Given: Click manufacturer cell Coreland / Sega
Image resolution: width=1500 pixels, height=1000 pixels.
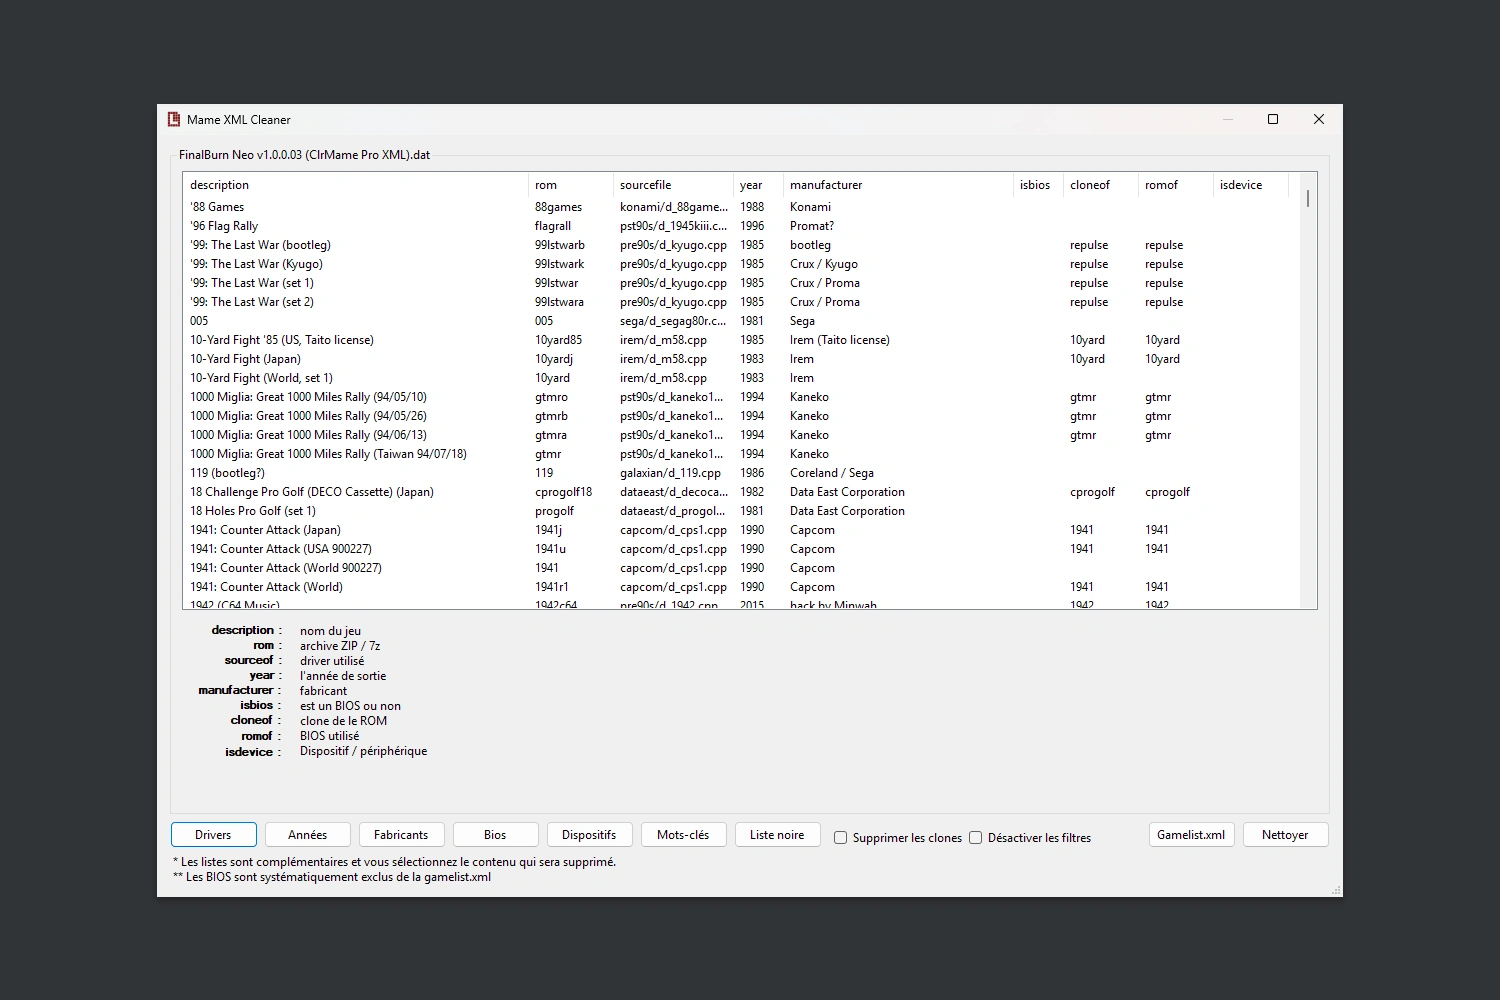Looking at the screenshot, I should pyautogui.click(x=832, y=473).
